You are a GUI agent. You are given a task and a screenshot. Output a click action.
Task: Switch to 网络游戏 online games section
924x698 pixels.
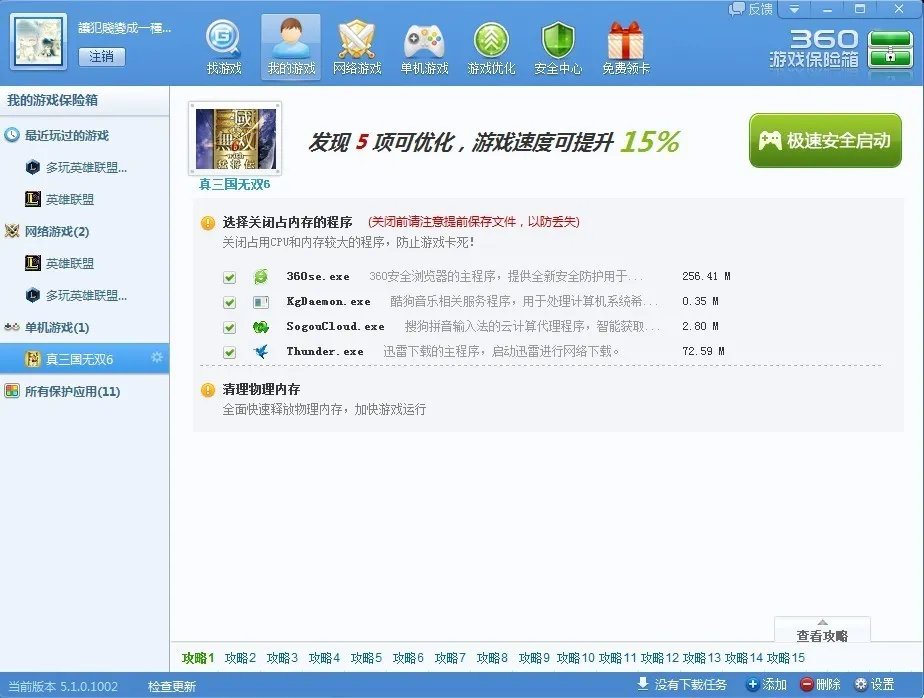tap(357, 45)
